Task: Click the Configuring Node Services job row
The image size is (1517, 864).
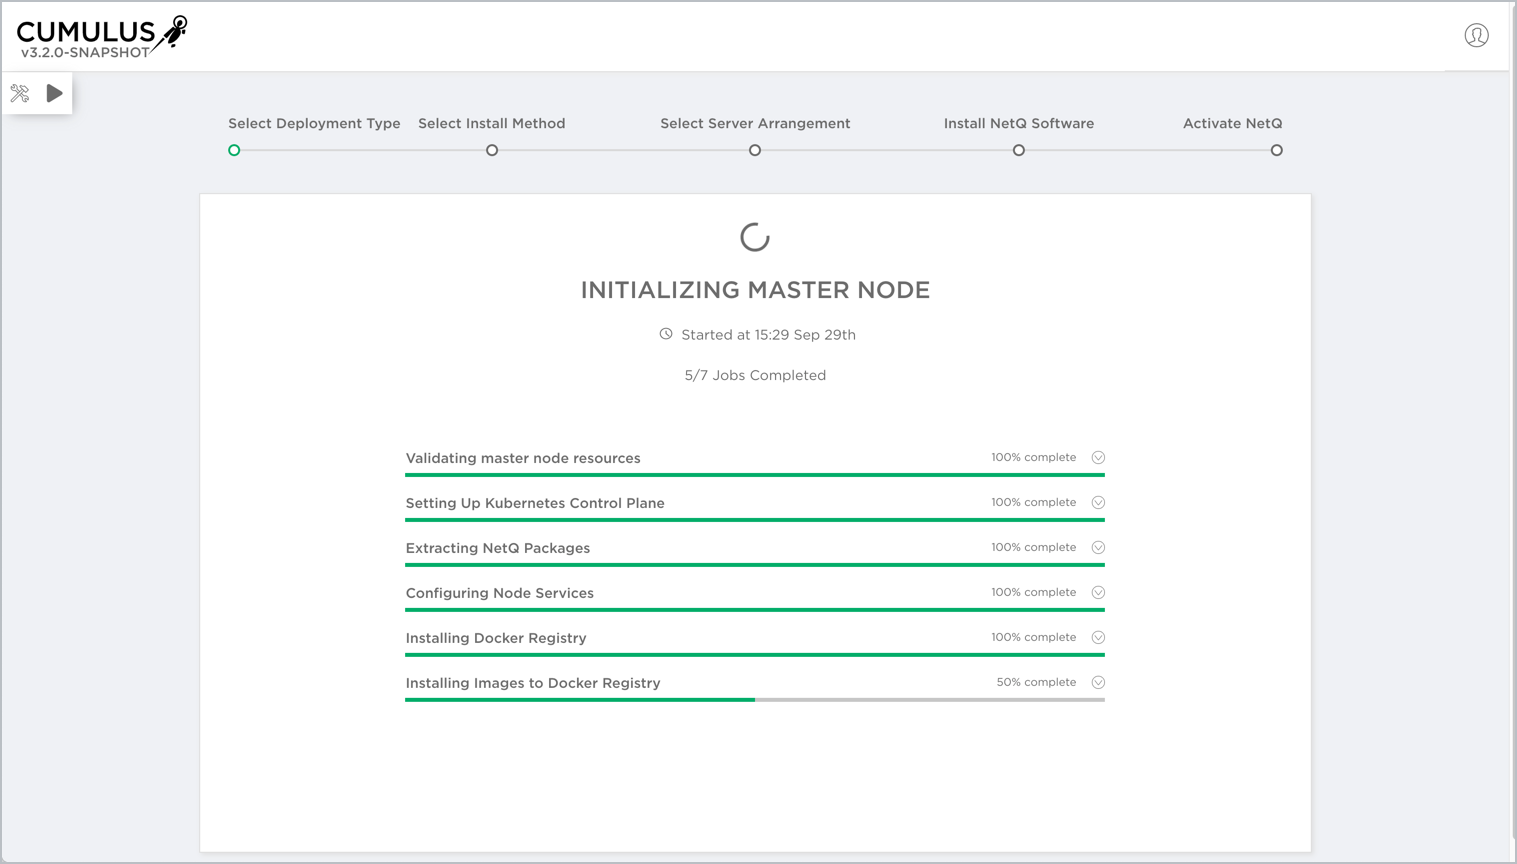Action: (500, 592)
